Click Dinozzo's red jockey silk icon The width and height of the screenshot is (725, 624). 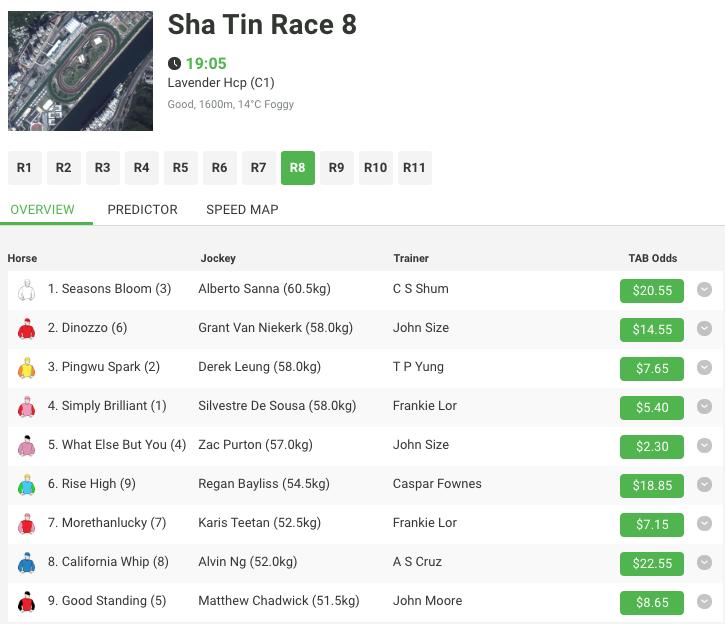tap(26, 329)
